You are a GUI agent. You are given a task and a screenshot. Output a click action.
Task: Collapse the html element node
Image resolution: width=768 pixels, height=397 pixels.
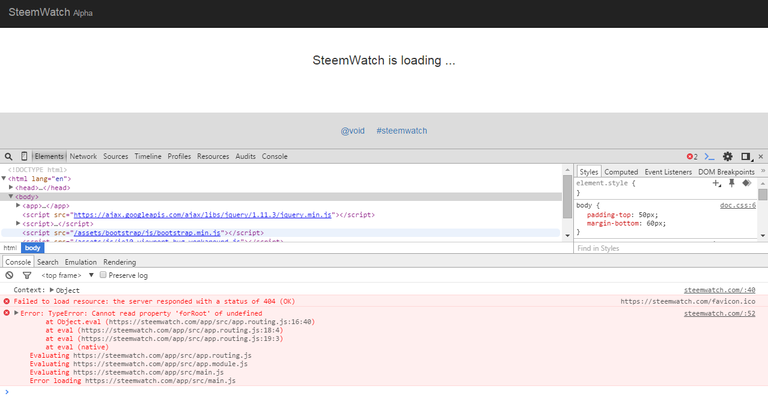point(4,179)
